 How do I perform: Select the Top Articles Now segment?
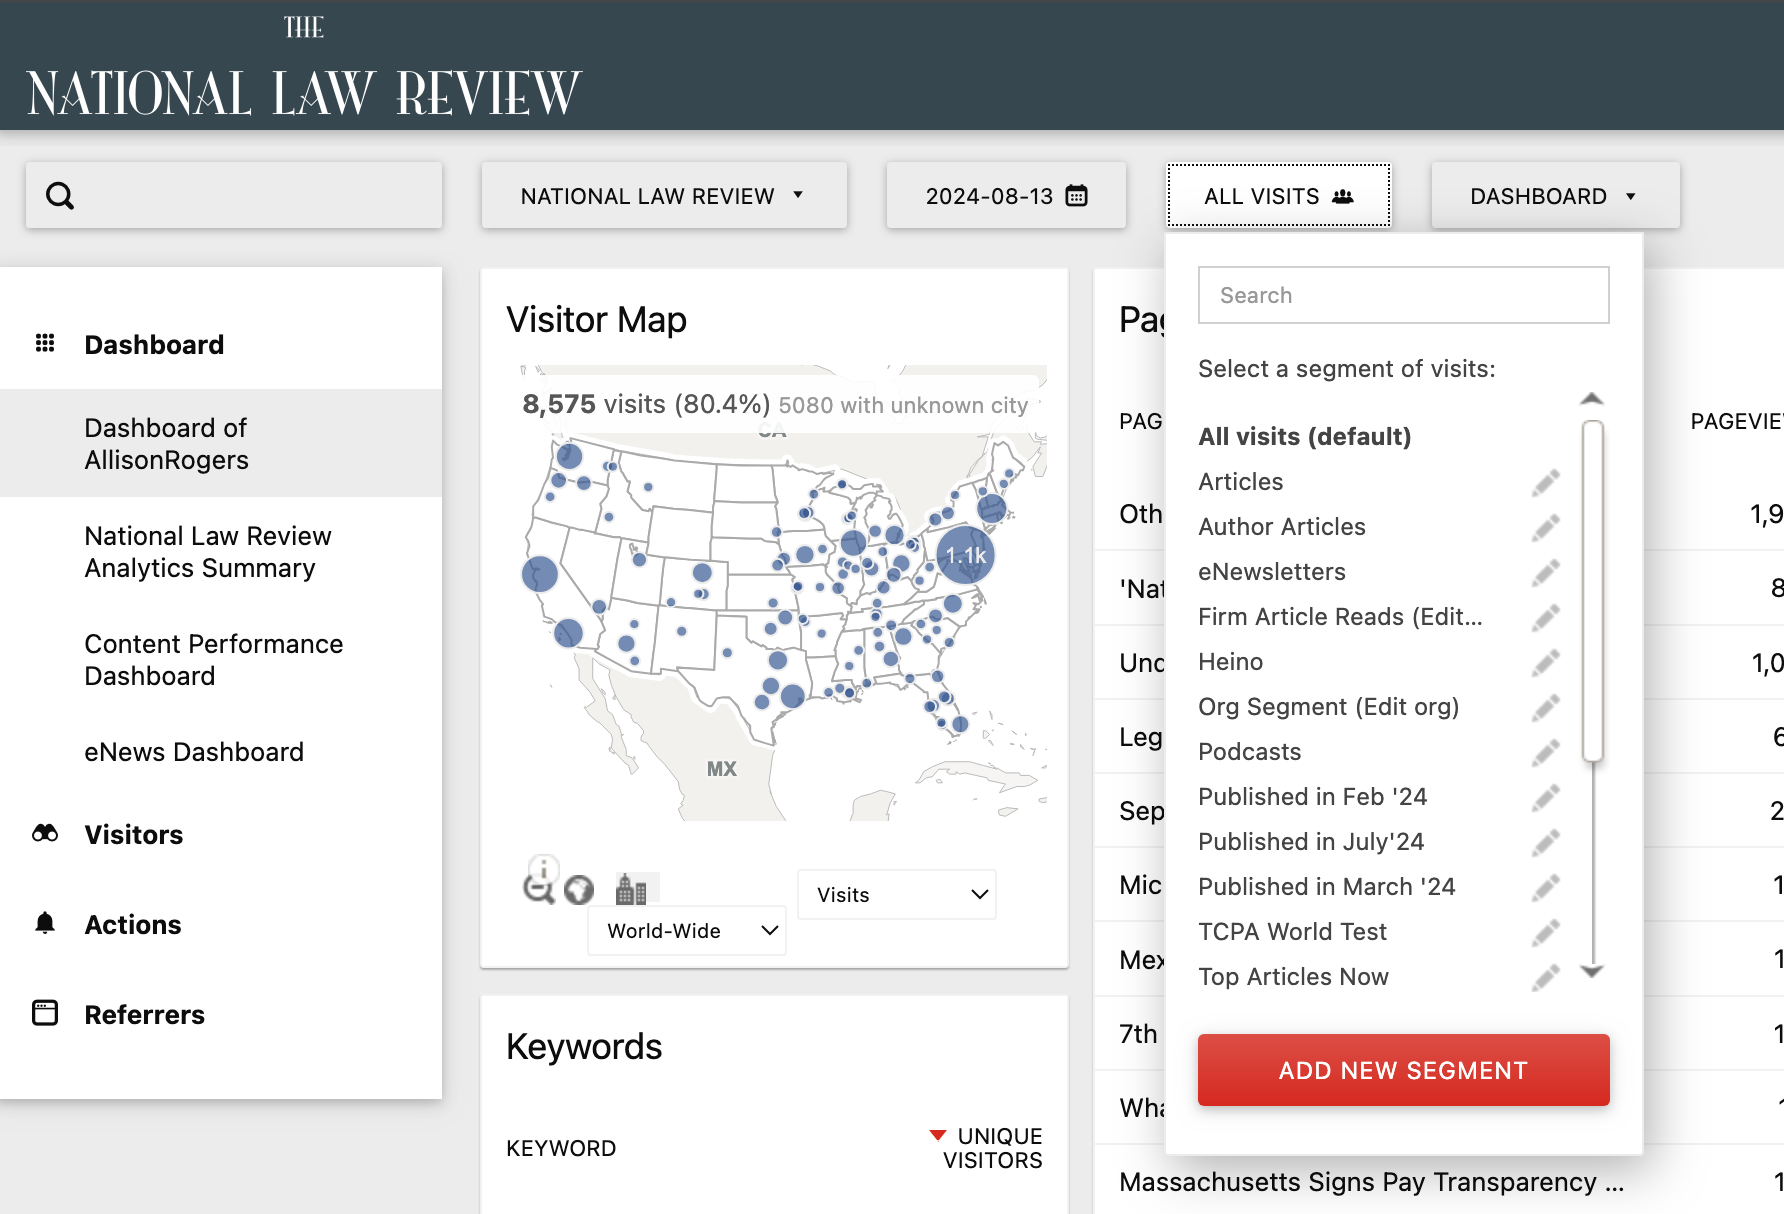(1293, 977)
